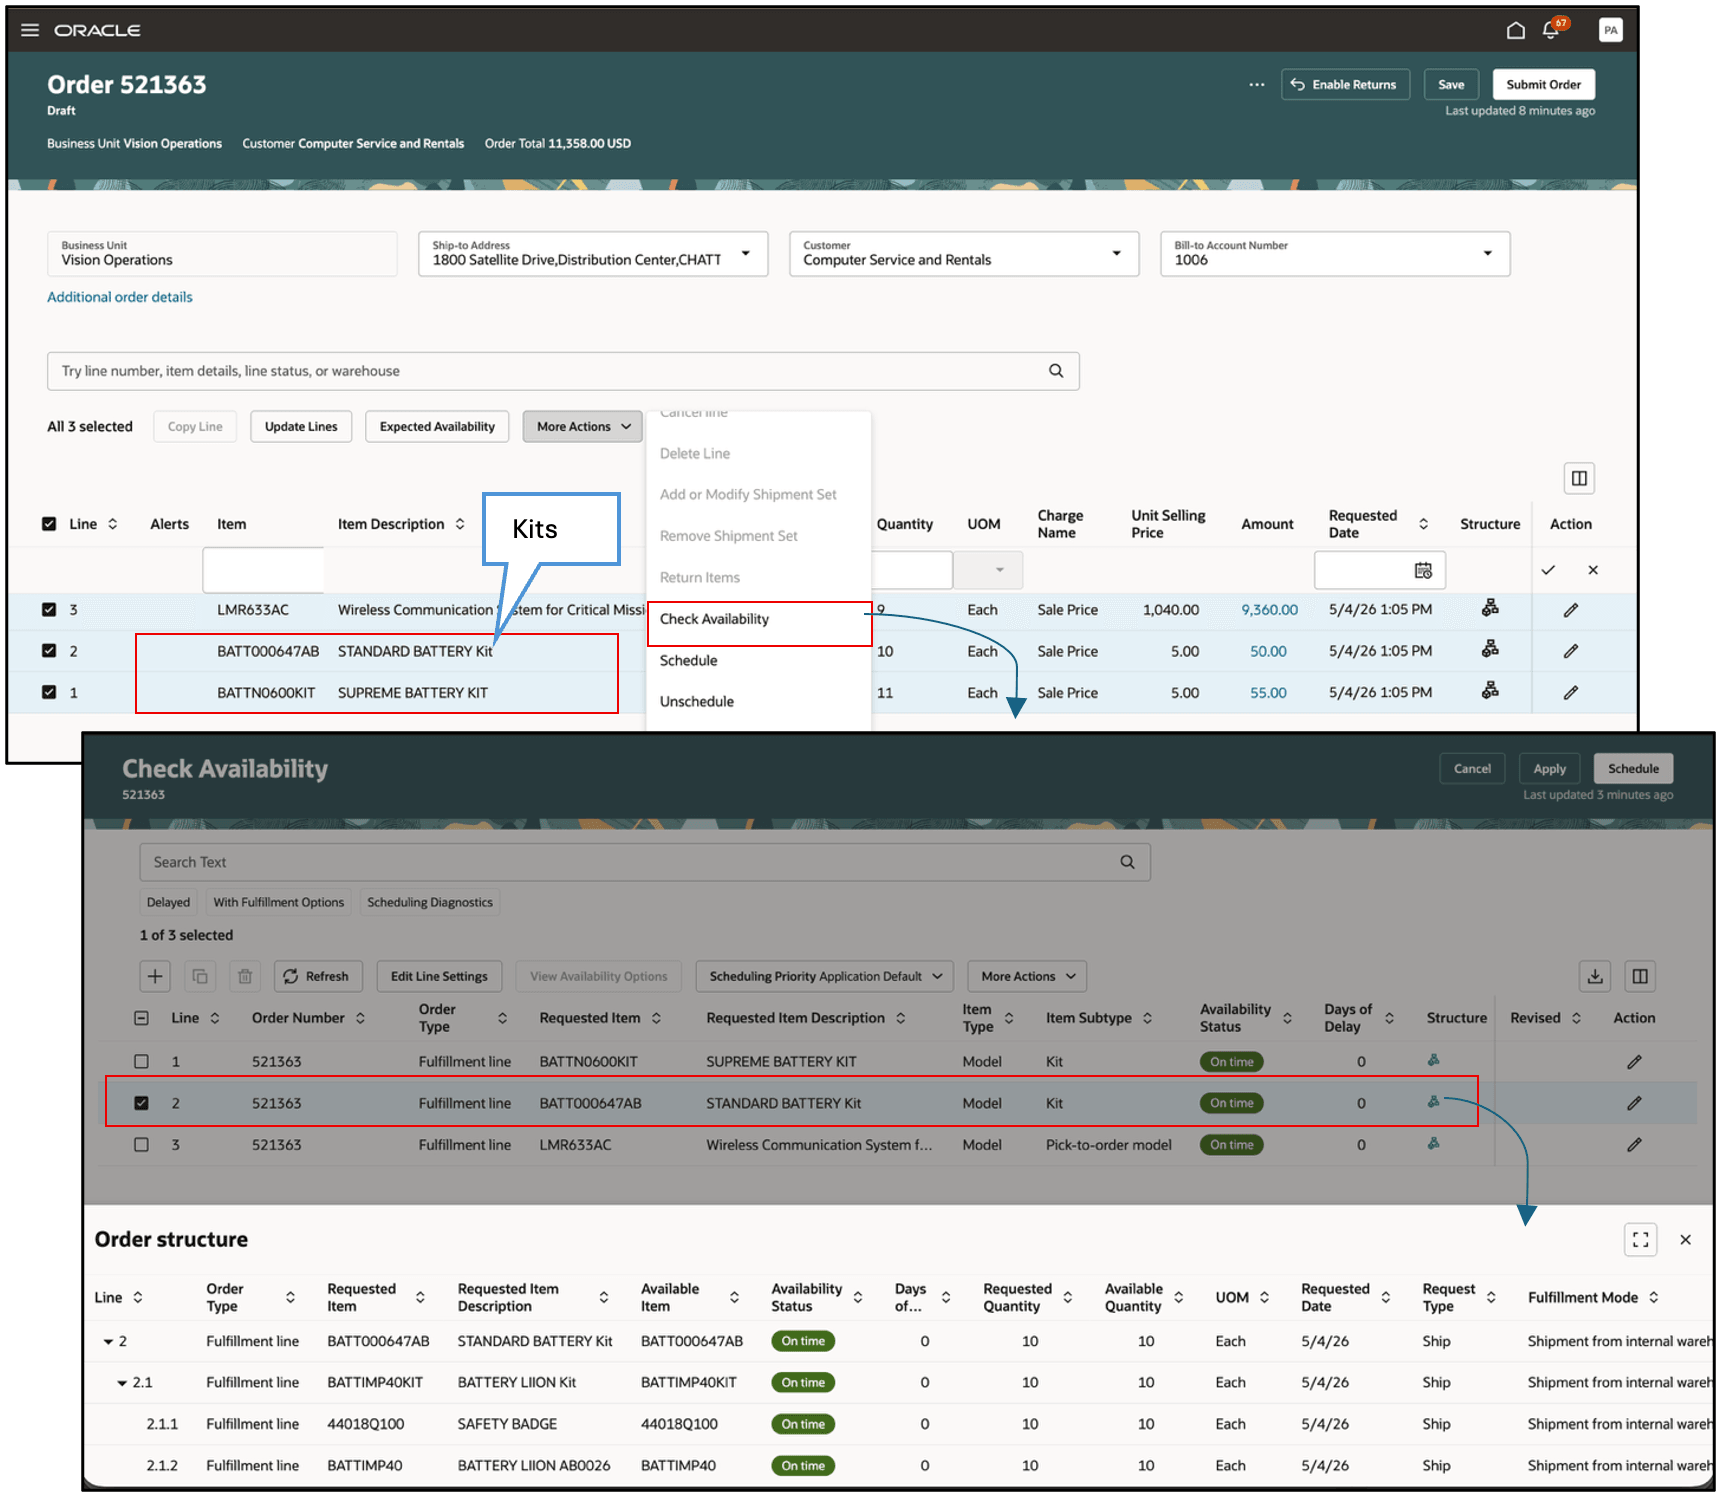This screenshot has width=1726, height=1500.
Task: Click the duplicate line icon in Check Availability
Action: pyautogui.click(x=200, y=976)
